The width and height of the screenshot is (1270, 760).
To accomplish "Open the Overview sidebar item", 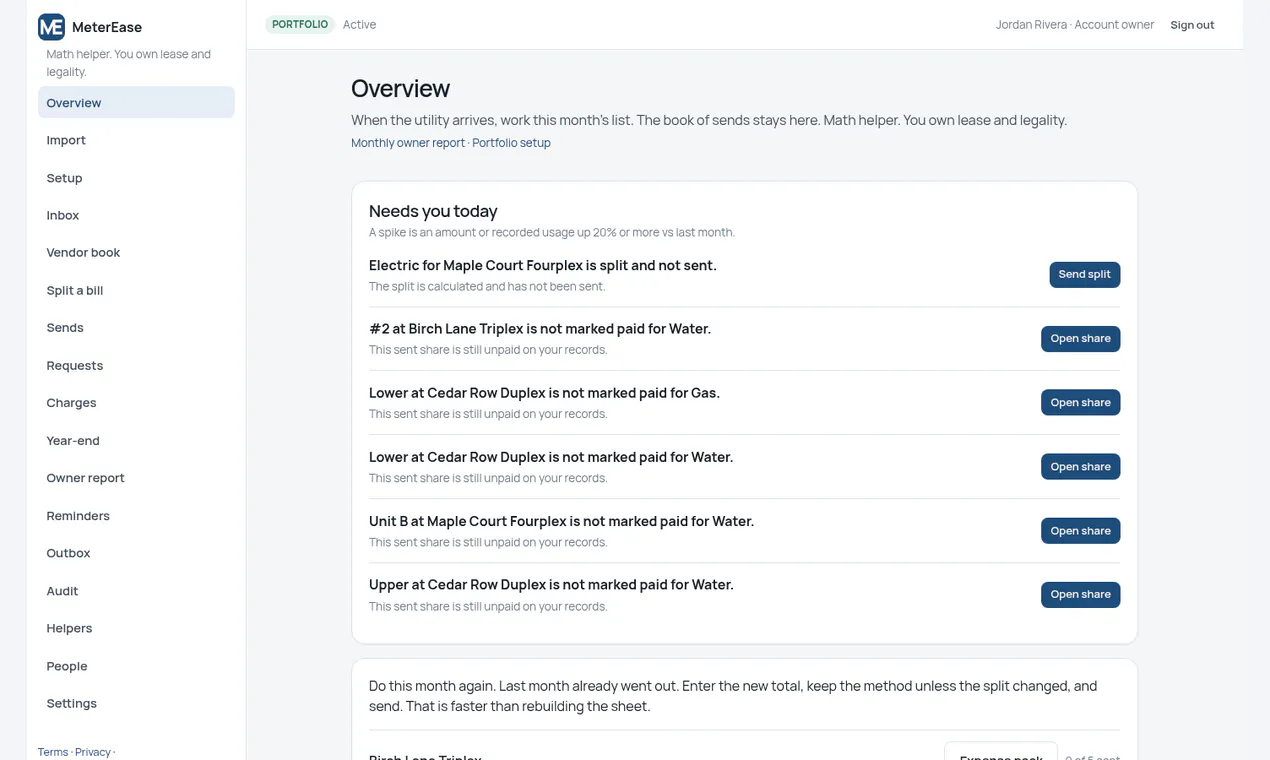I will coord(136,102).
